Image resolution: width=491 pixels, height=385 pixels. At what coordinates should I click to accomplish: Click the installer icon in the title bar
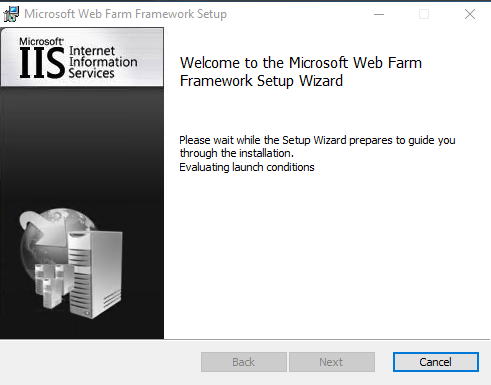(x=11, y=14)
